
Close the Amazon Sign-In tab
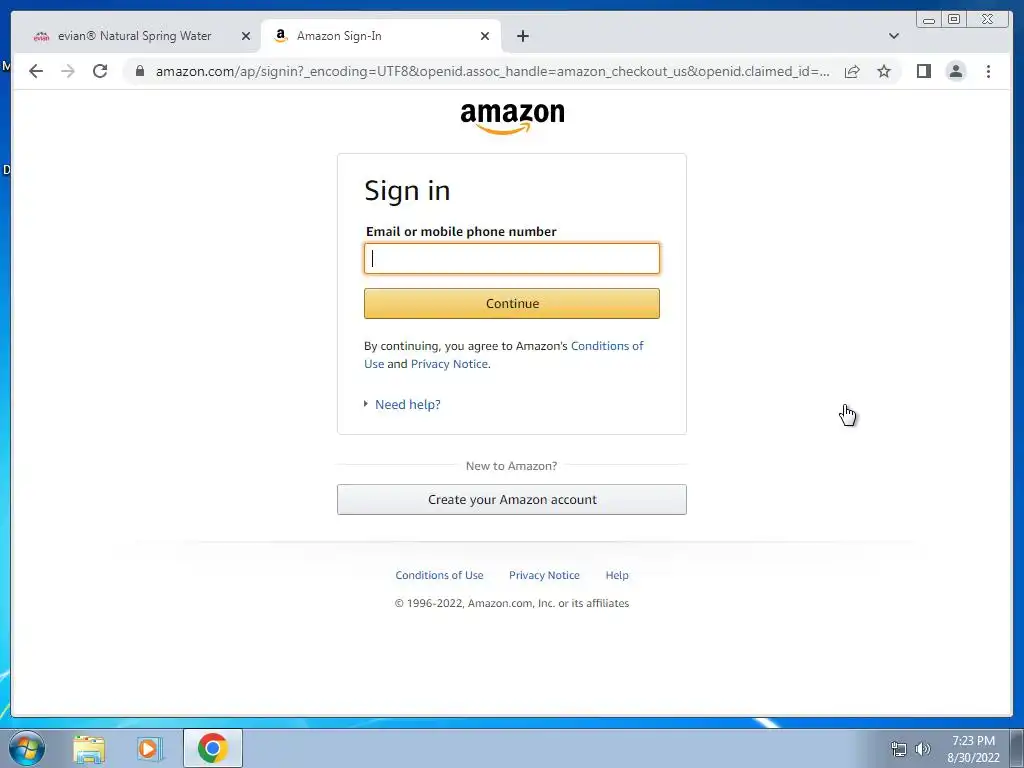pos(485,36)
